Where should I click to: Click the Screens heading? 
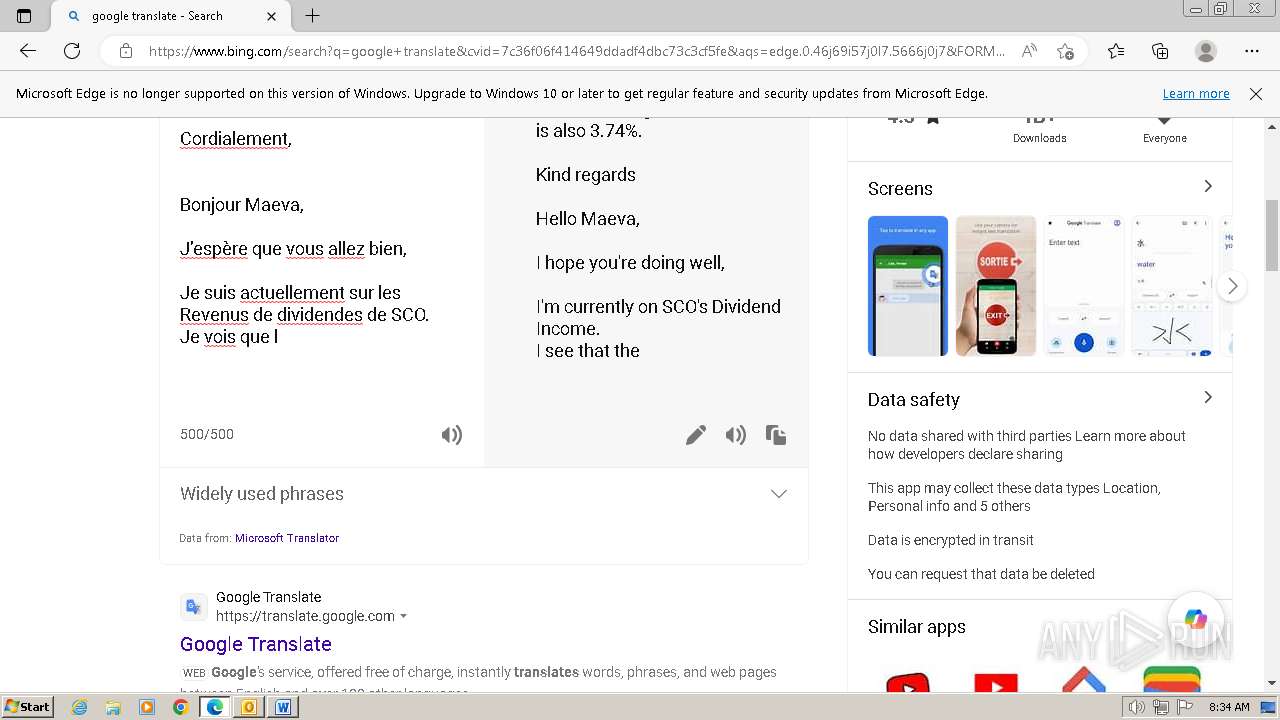pyautogui.click(x=900, y=189)
